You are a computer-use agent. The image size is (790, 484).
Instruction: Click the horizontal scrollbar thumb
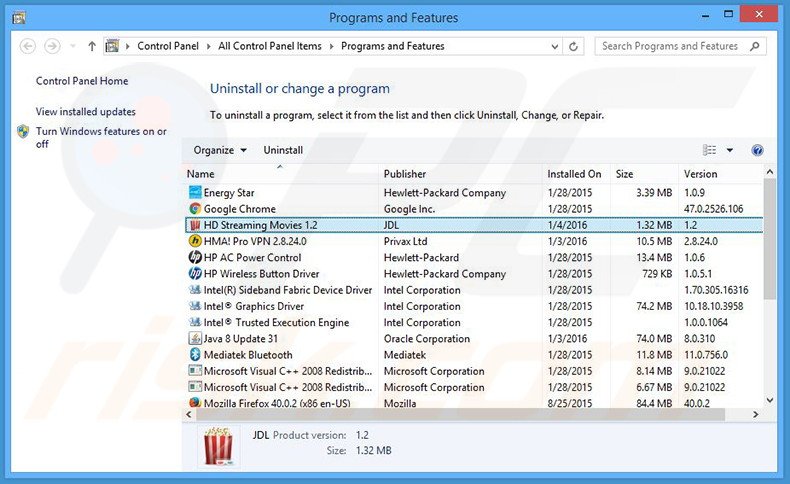pos(460,414)
